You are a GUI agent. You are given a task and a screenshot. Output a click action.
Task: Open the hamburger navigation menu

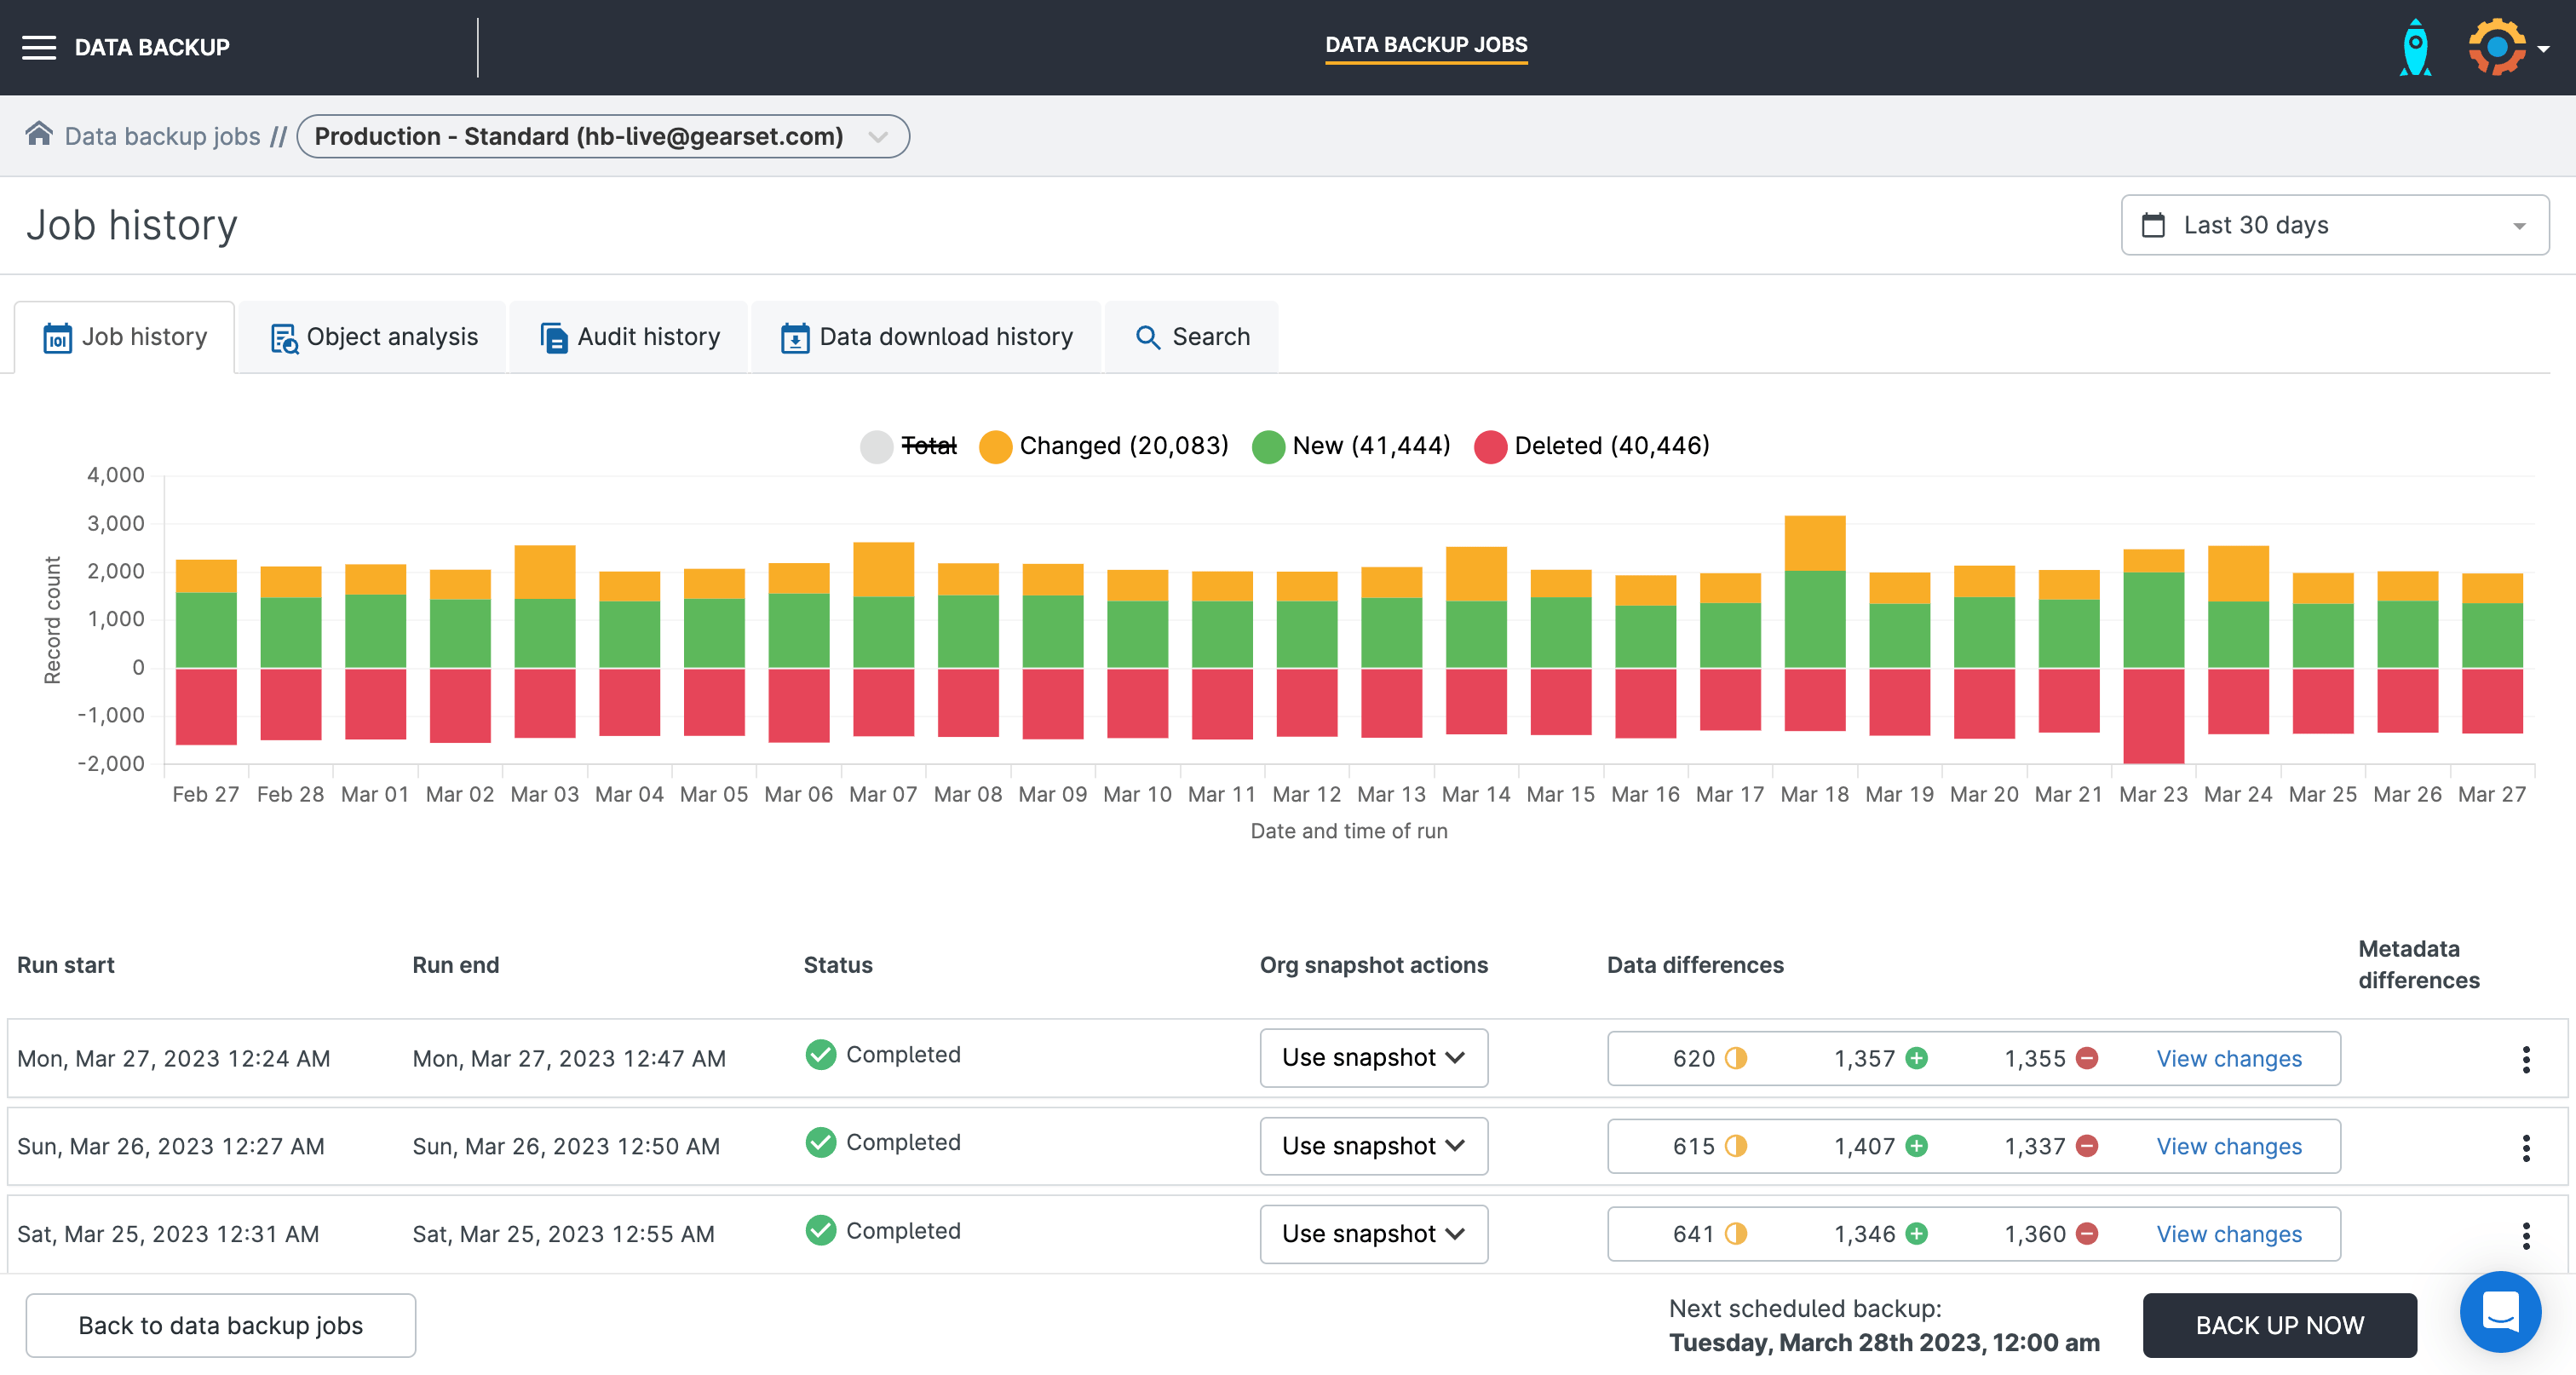coord(39,47)
